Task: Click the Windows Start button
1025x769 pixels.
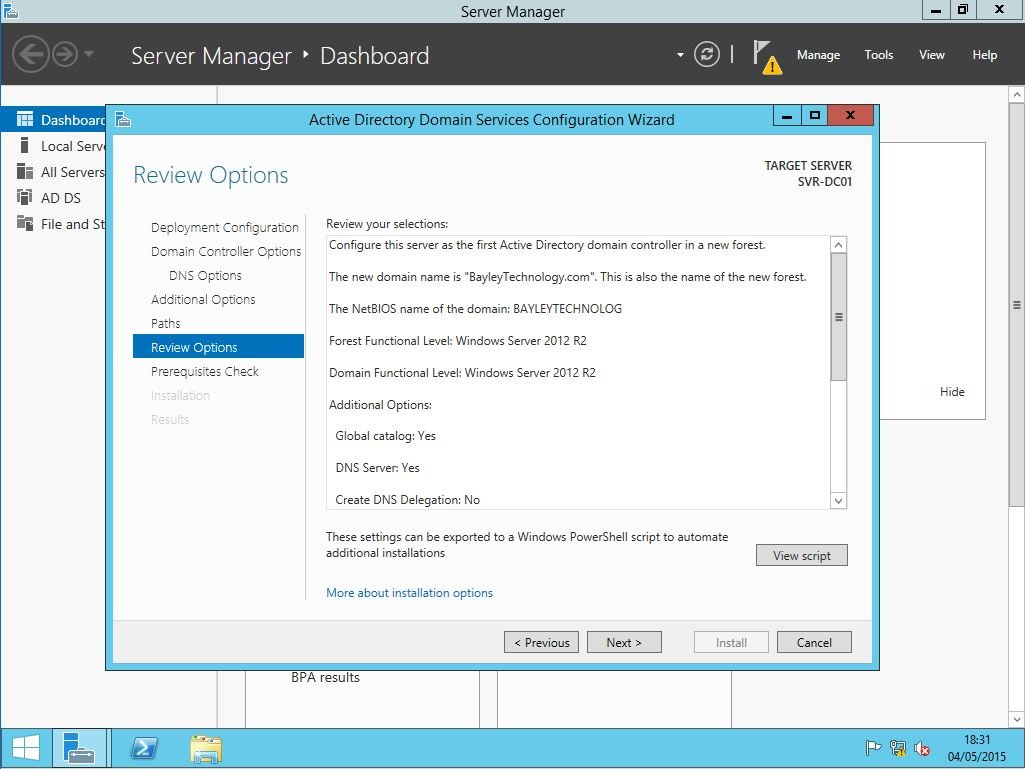Action: [x=26, y=748]
